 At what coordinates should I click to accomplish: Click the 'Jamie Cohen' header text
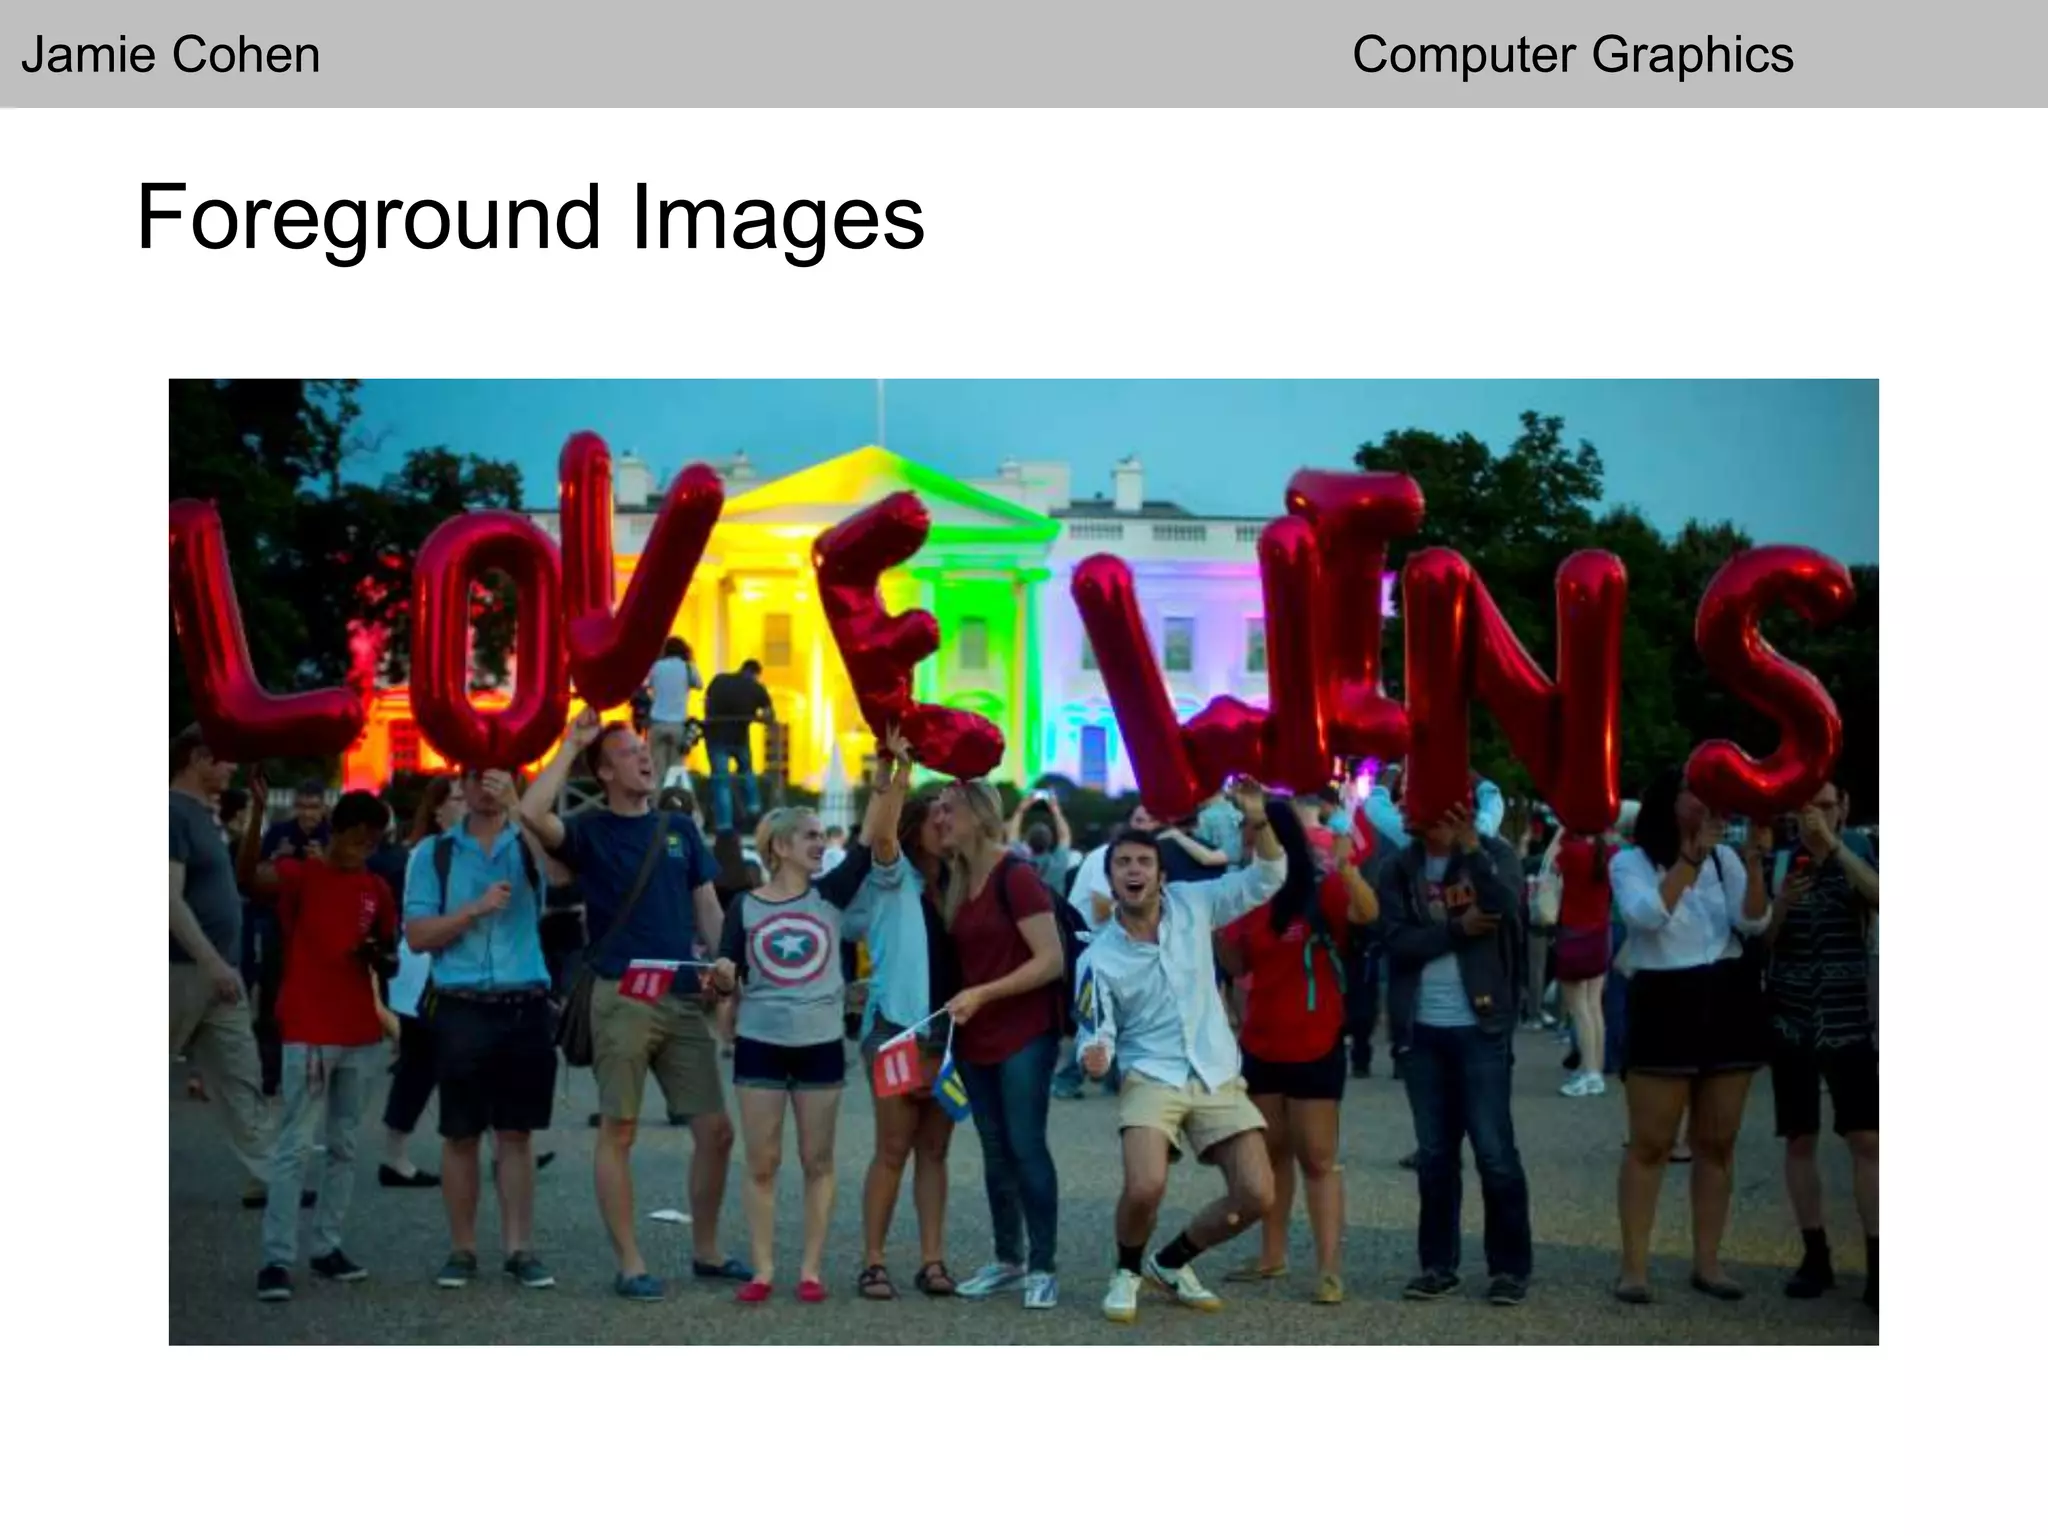pos(170,55)
